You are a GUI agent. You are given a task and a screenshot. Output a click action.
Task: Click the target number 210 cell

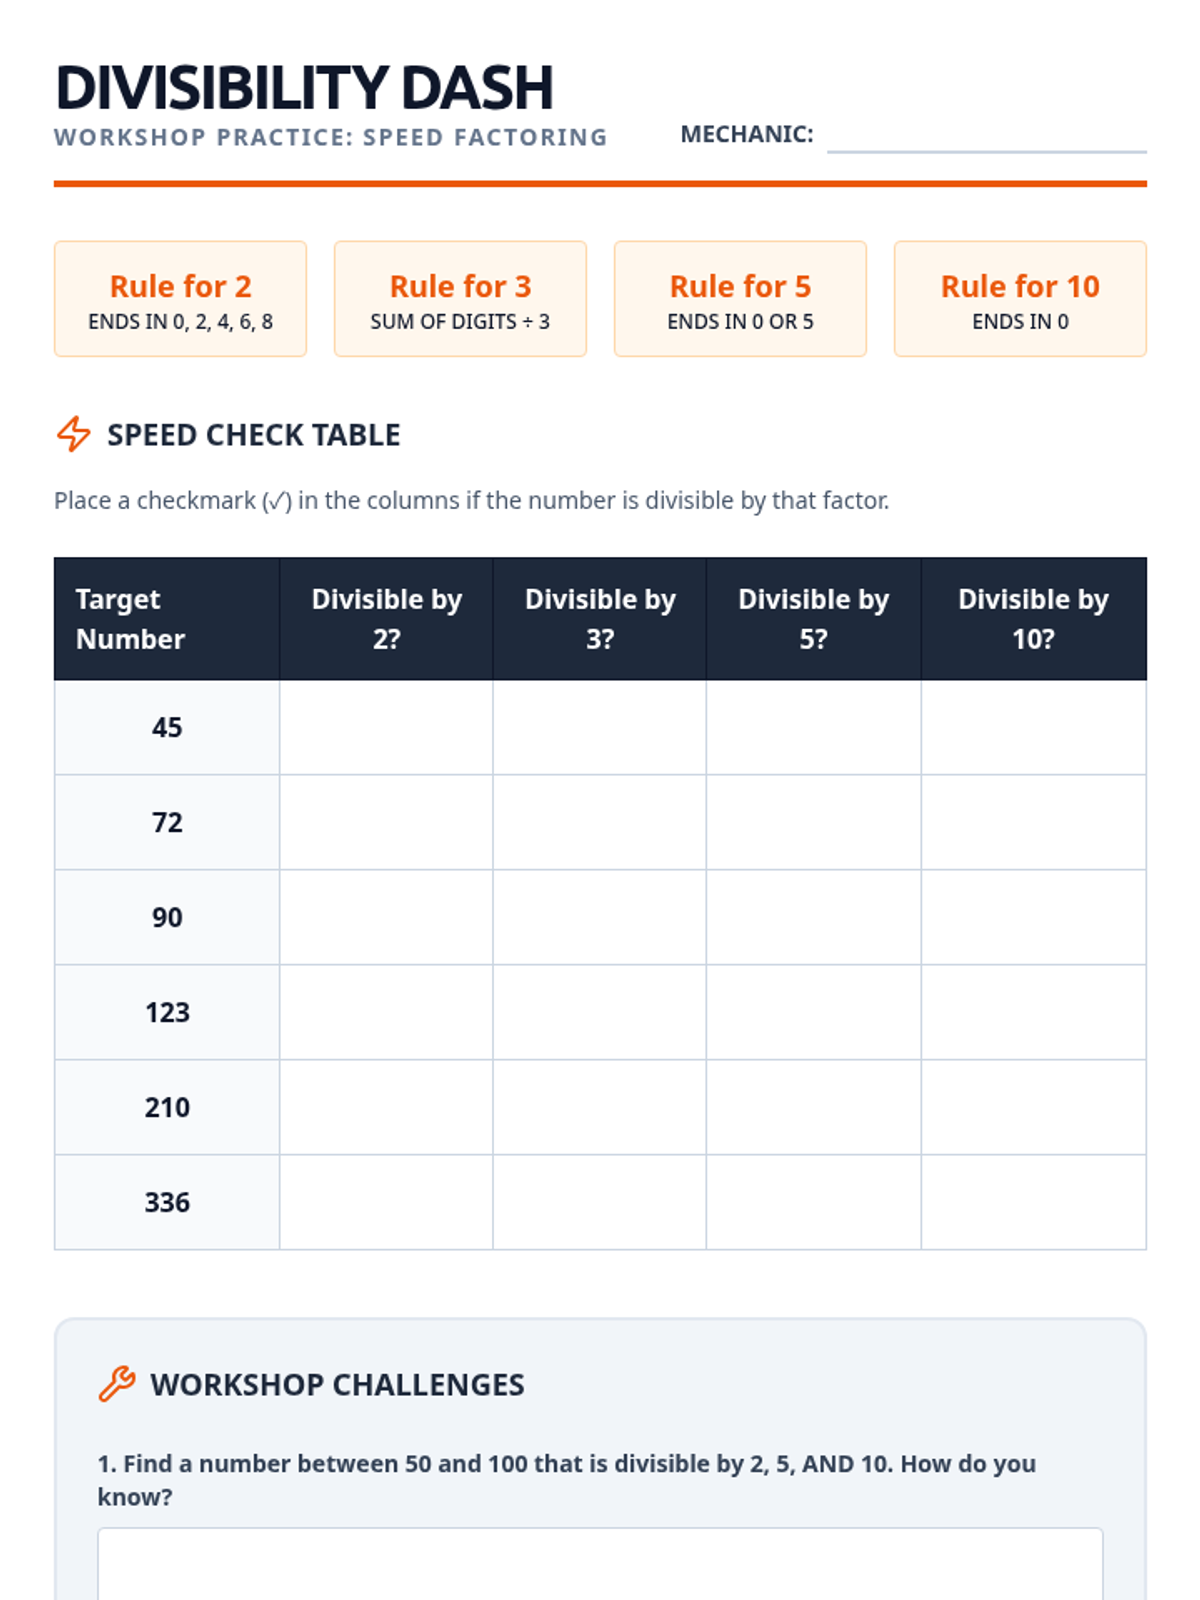pyautogui.click(x=166, y=1107)
